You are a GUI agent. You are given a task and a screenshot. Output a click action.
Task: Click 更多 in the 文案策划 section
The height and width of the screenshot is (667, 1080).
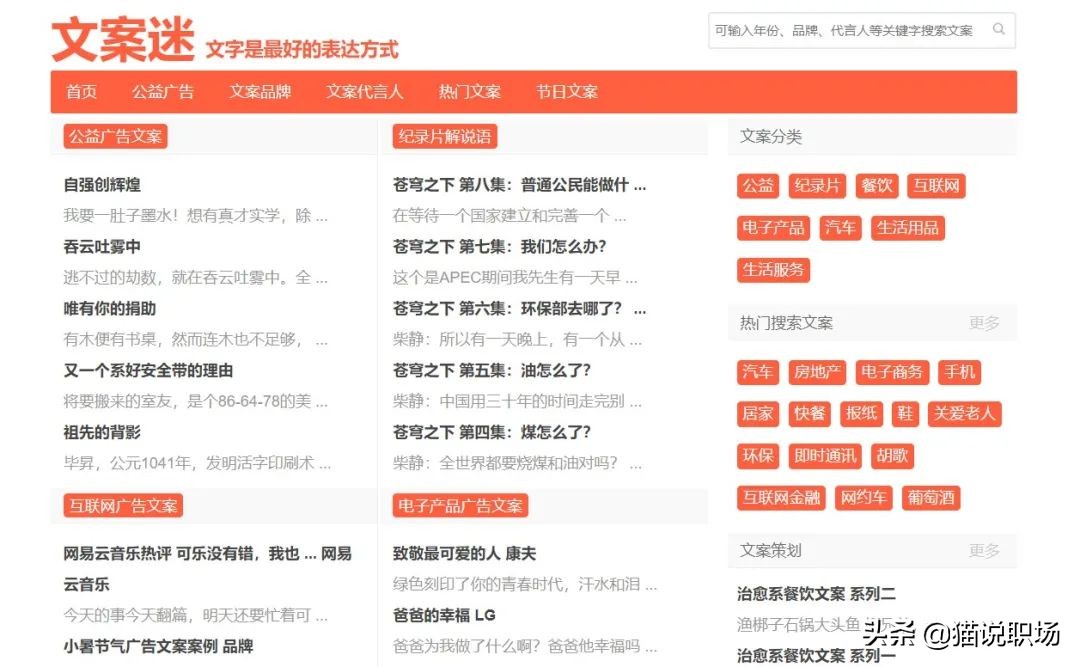click(x=984, y=550)
